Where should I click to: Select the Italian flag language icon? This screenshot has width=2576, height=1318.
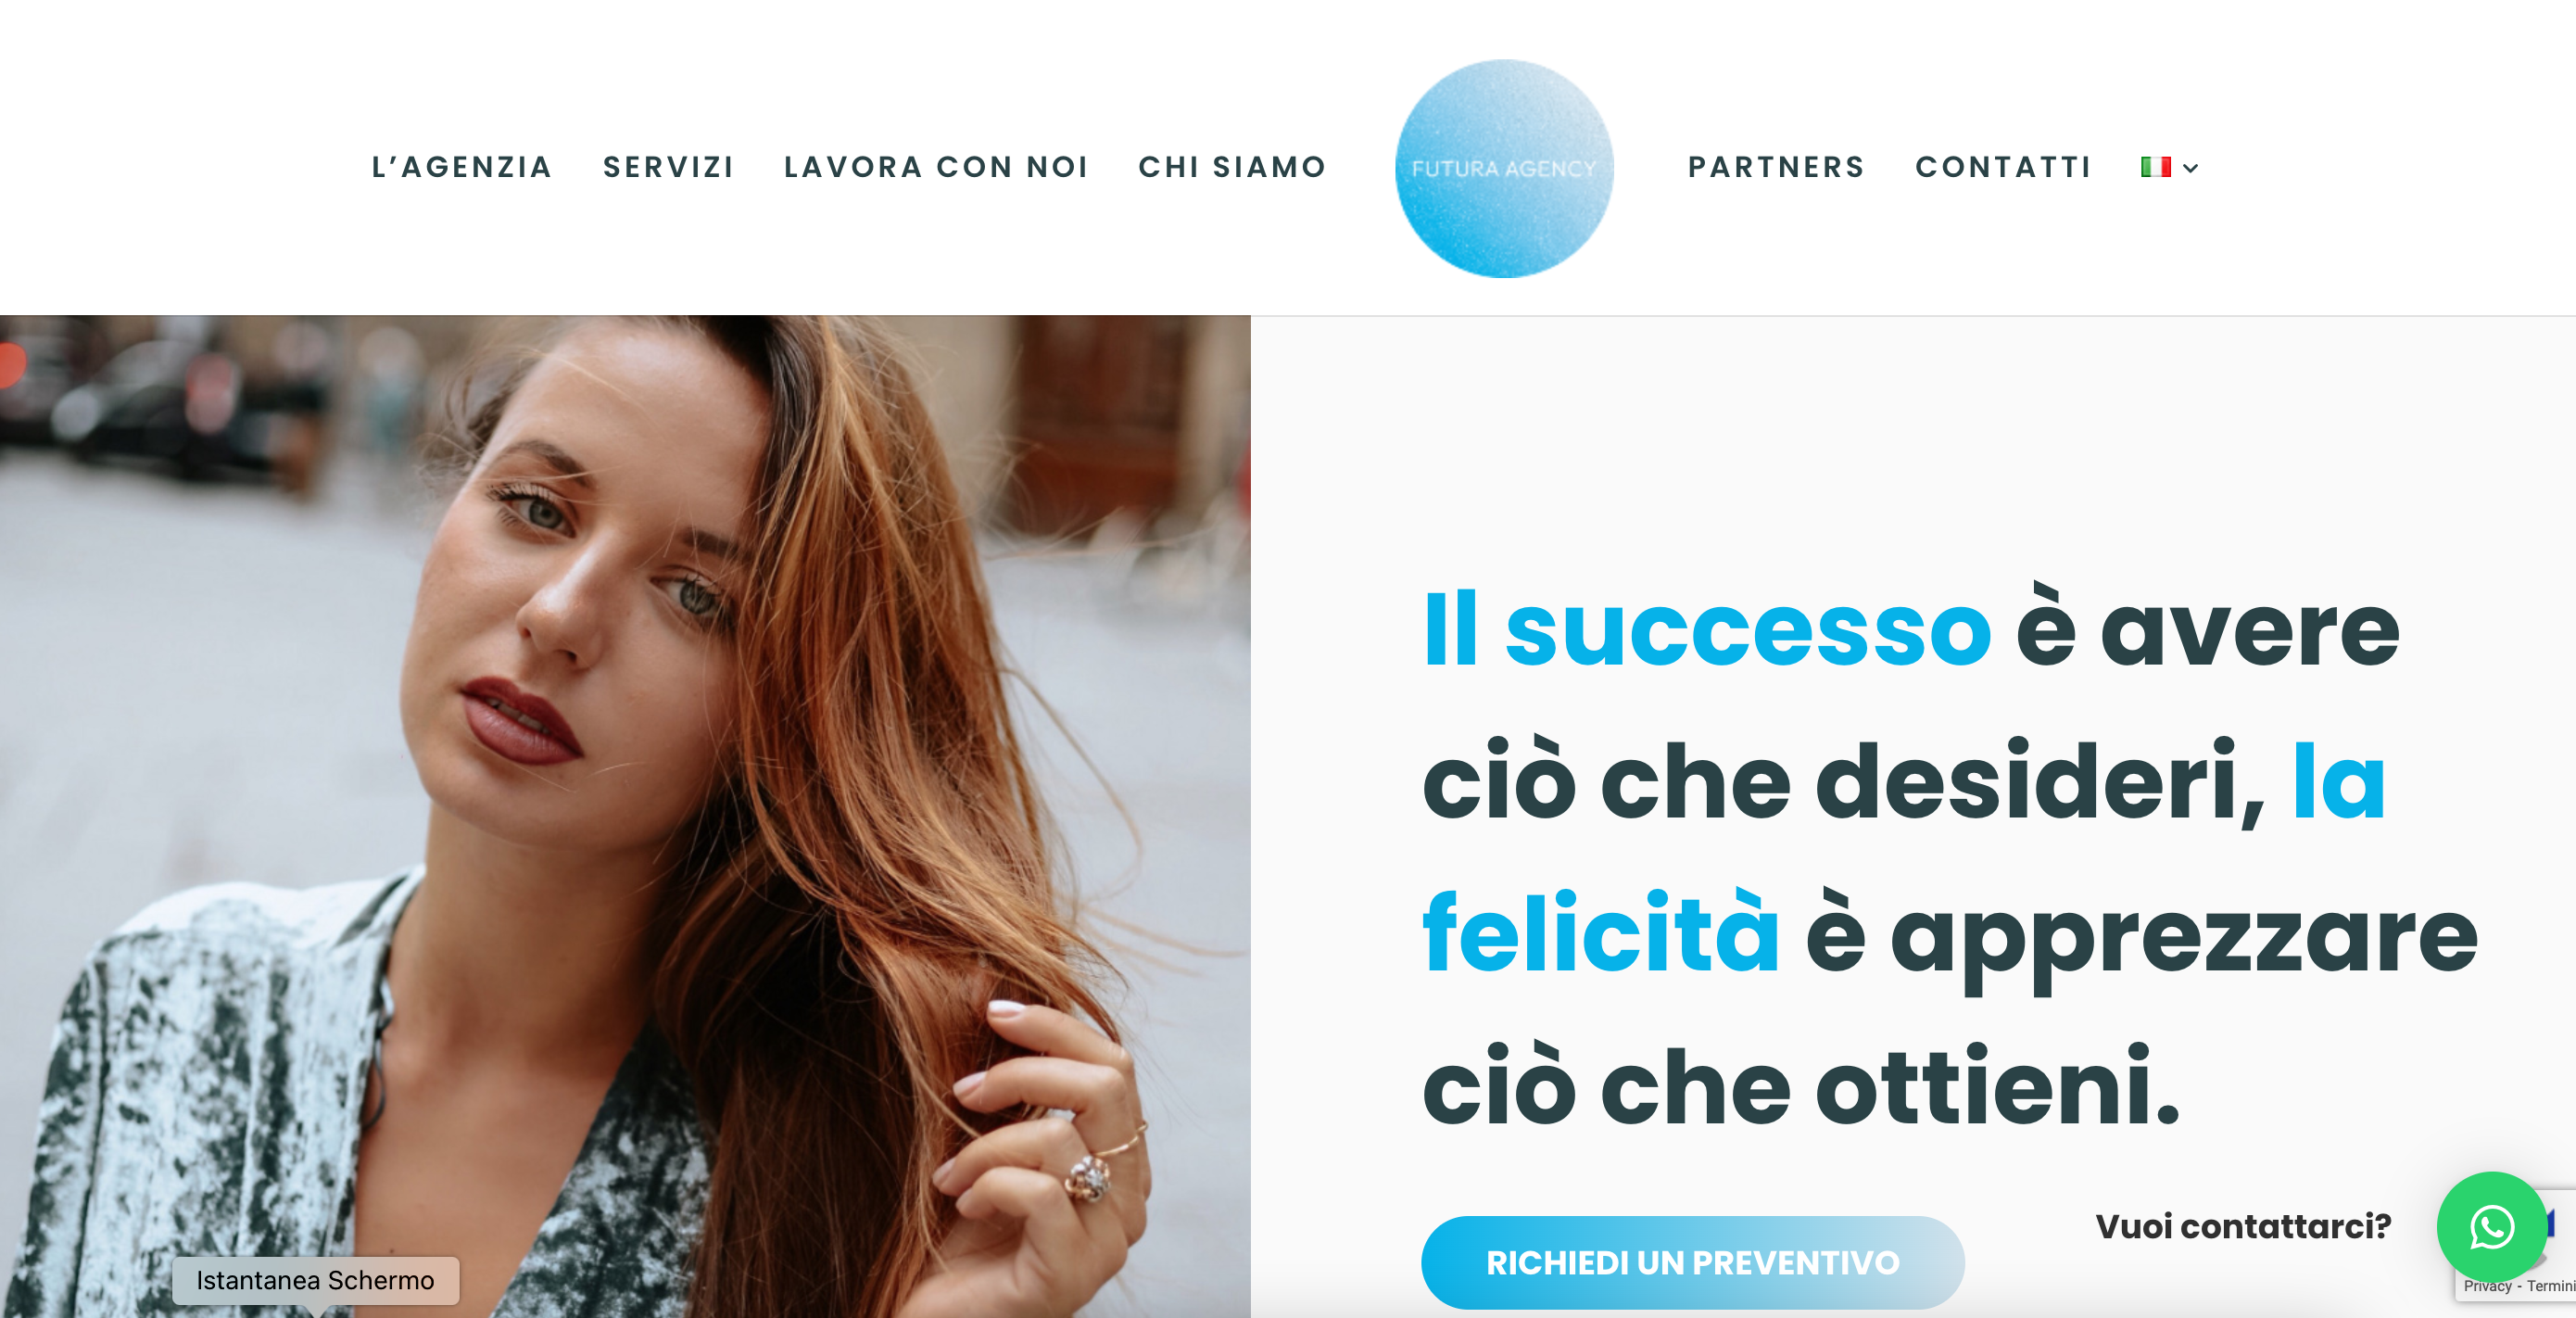[x=2155, y=167]
